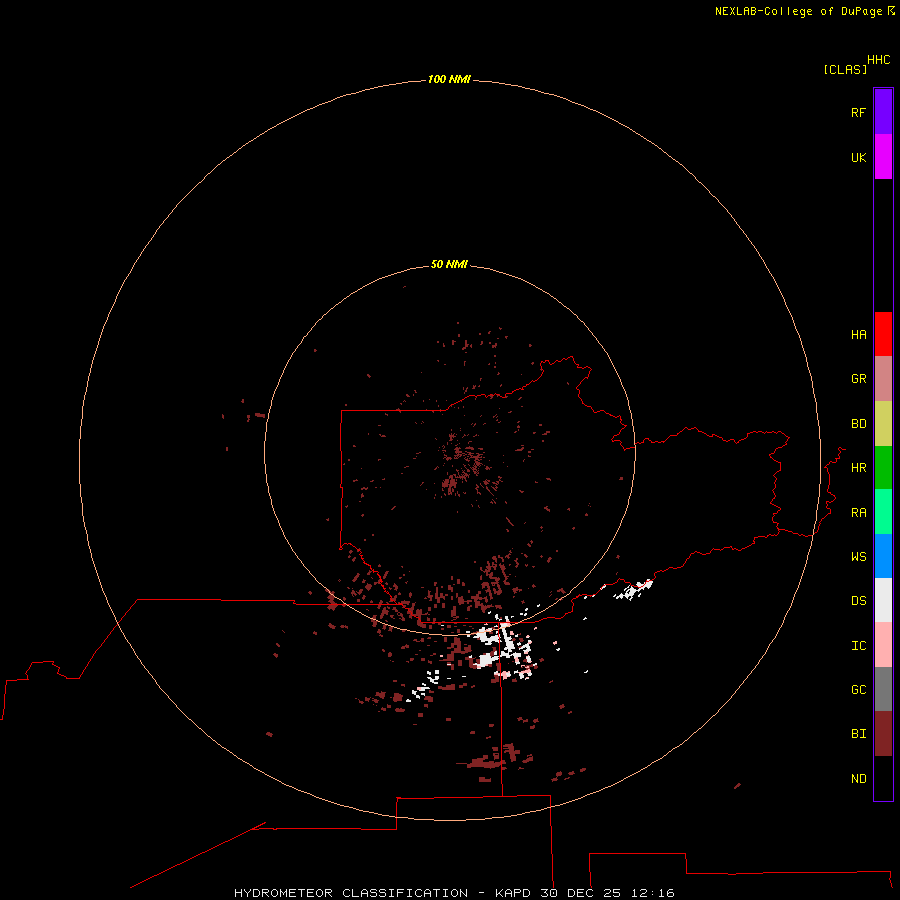Select the BD yellow legend swatch
Screen dimensions: 900x900
883,424
